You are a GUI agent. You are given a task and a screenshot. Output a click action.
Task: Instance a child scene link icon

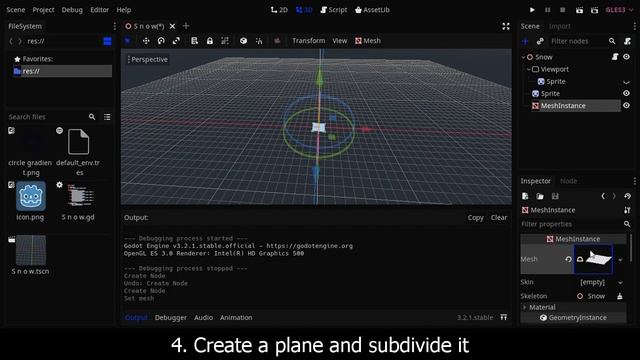coord(540,41)
